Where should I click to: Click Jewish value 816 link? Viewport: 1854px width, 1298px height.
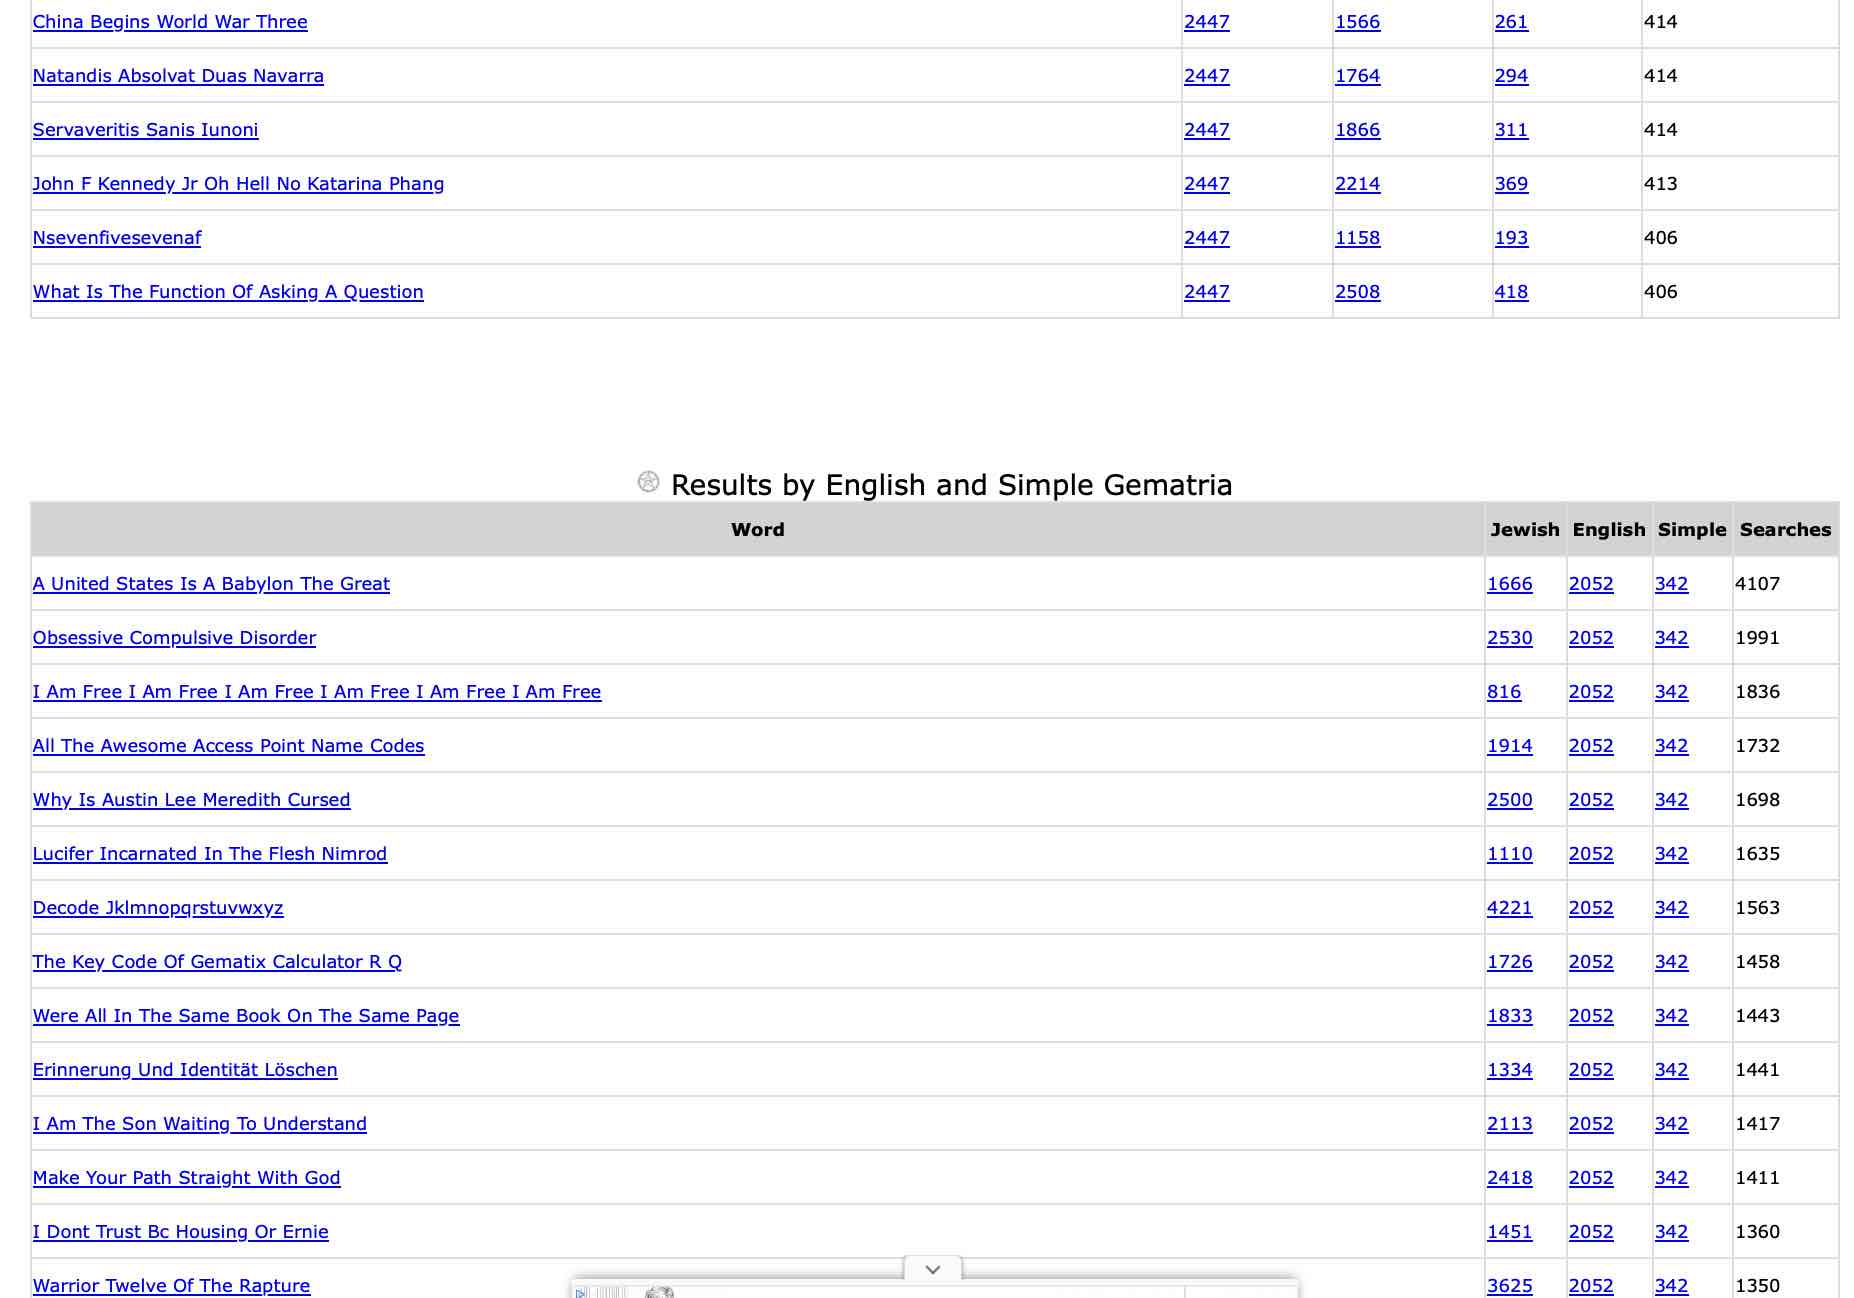coord(1504,692)
